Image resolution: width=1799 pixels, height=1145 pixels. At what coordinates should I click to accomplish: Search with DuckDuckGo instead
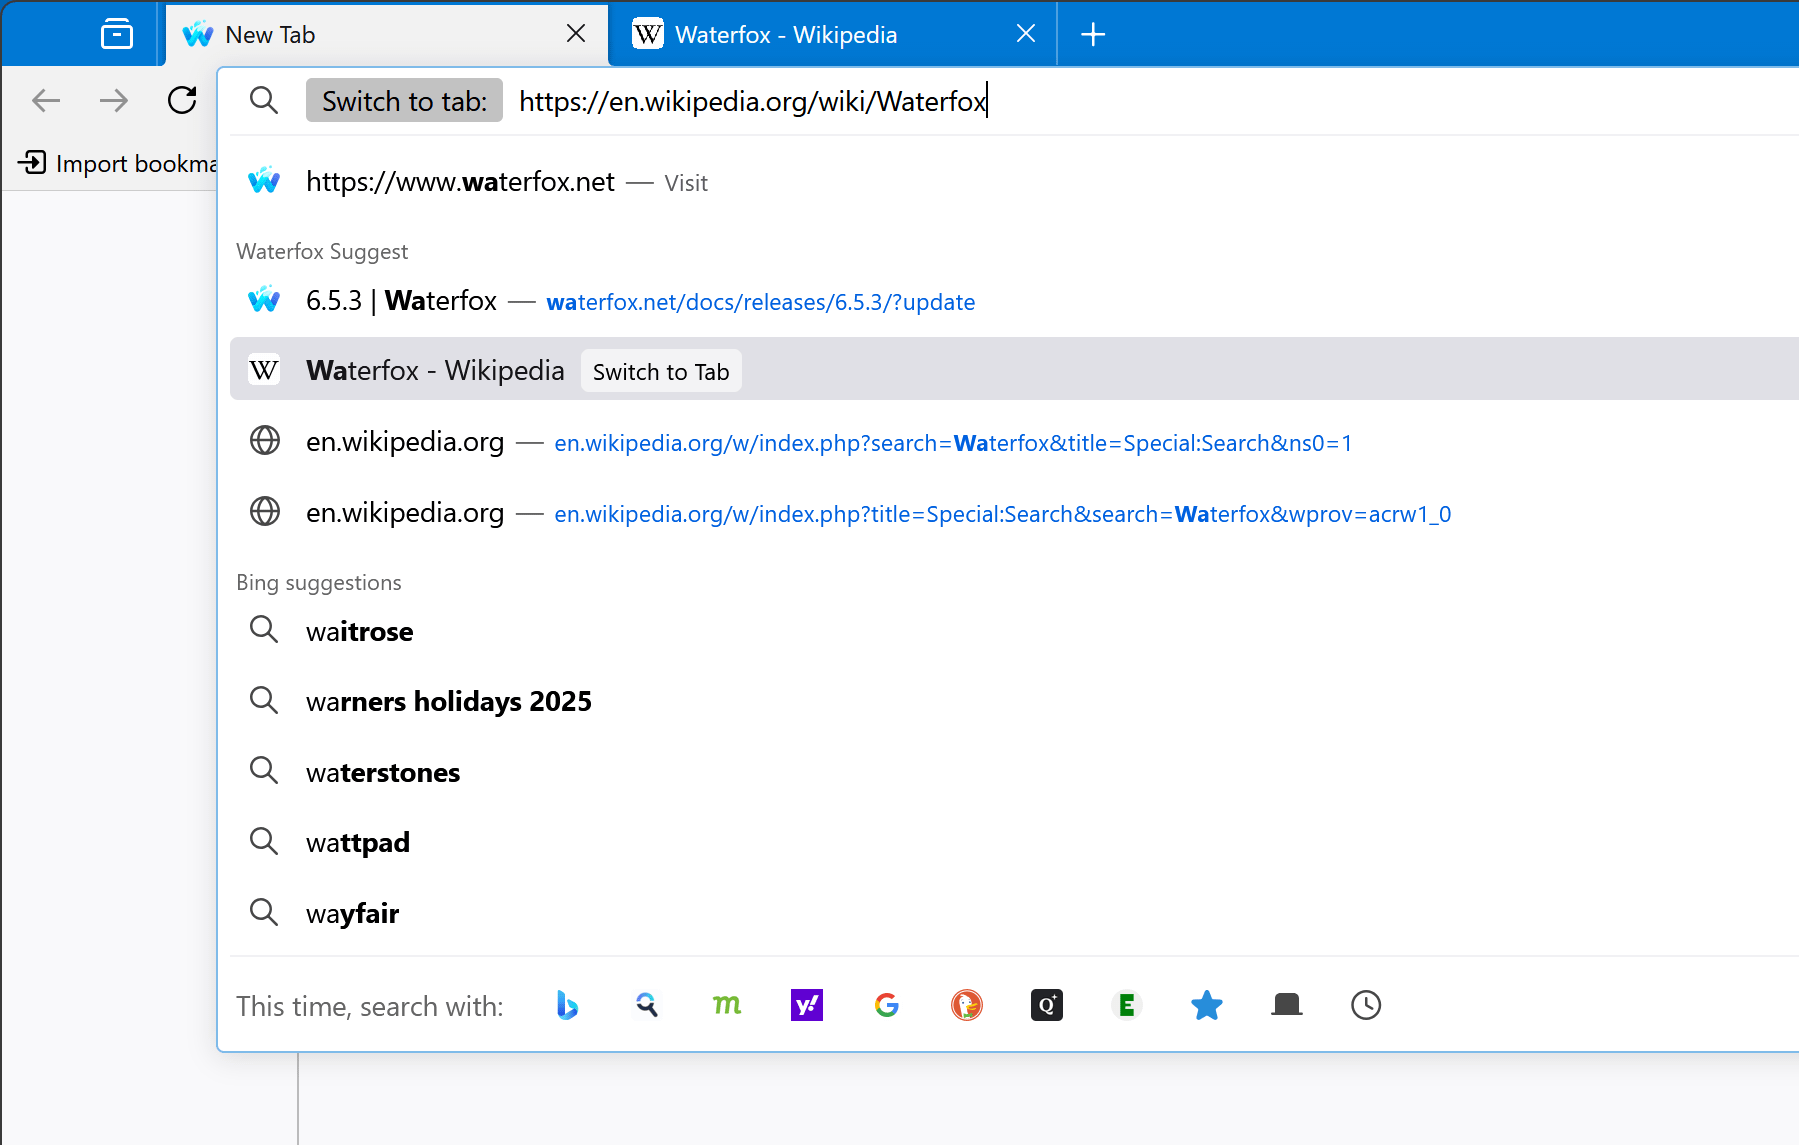[967, 1006]
